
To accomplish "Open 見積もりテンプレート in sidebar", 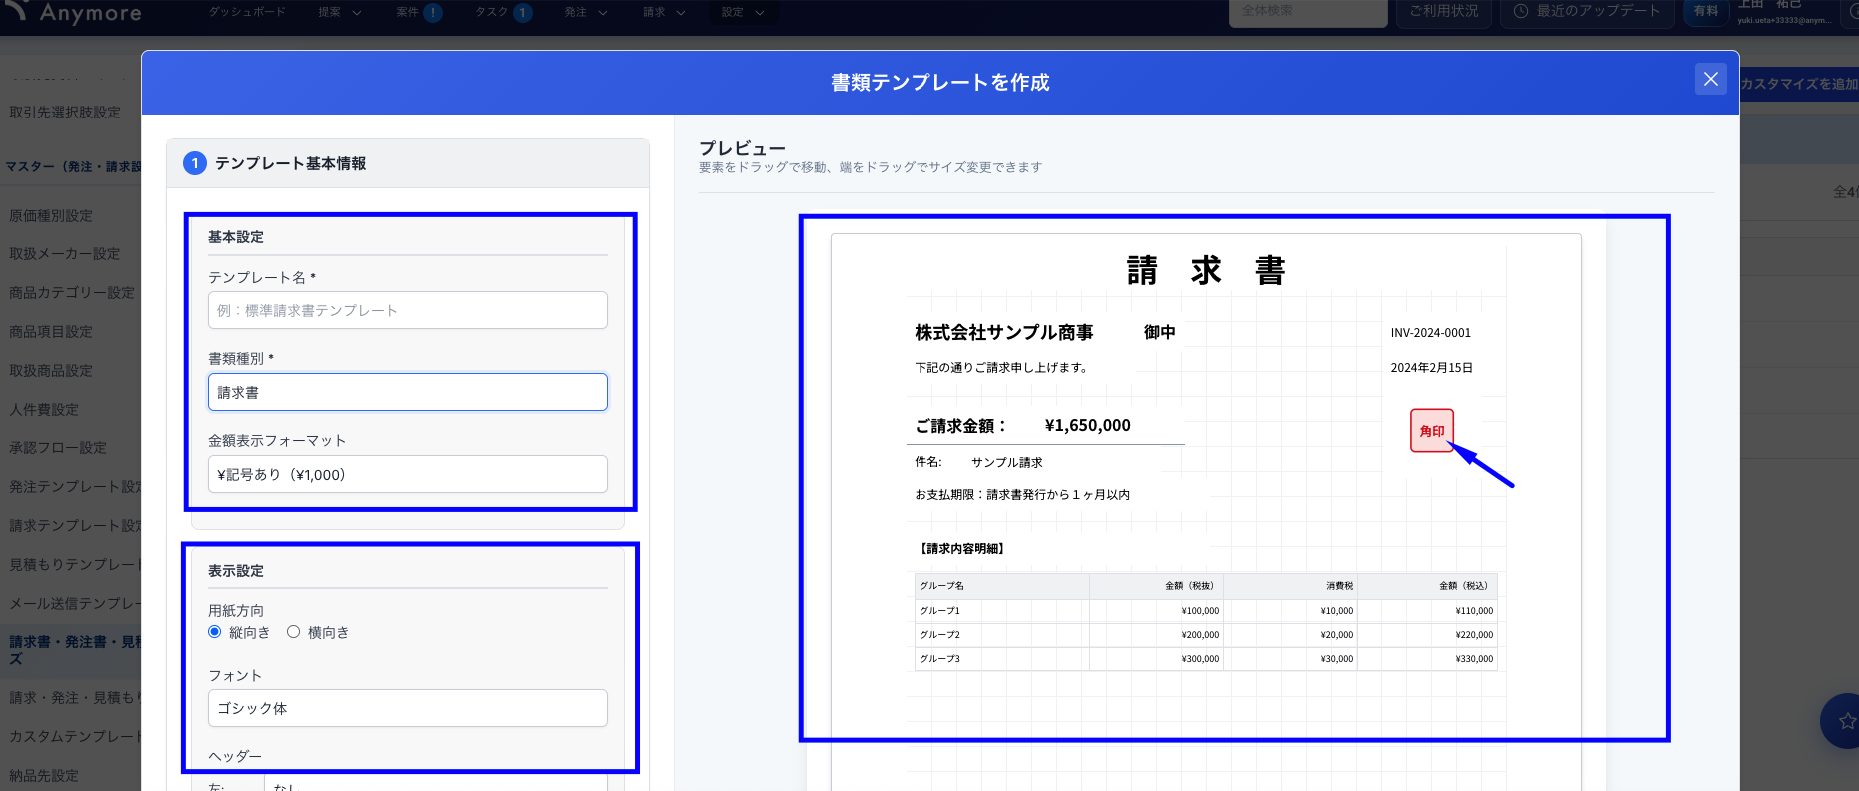I will click(75, 565).
